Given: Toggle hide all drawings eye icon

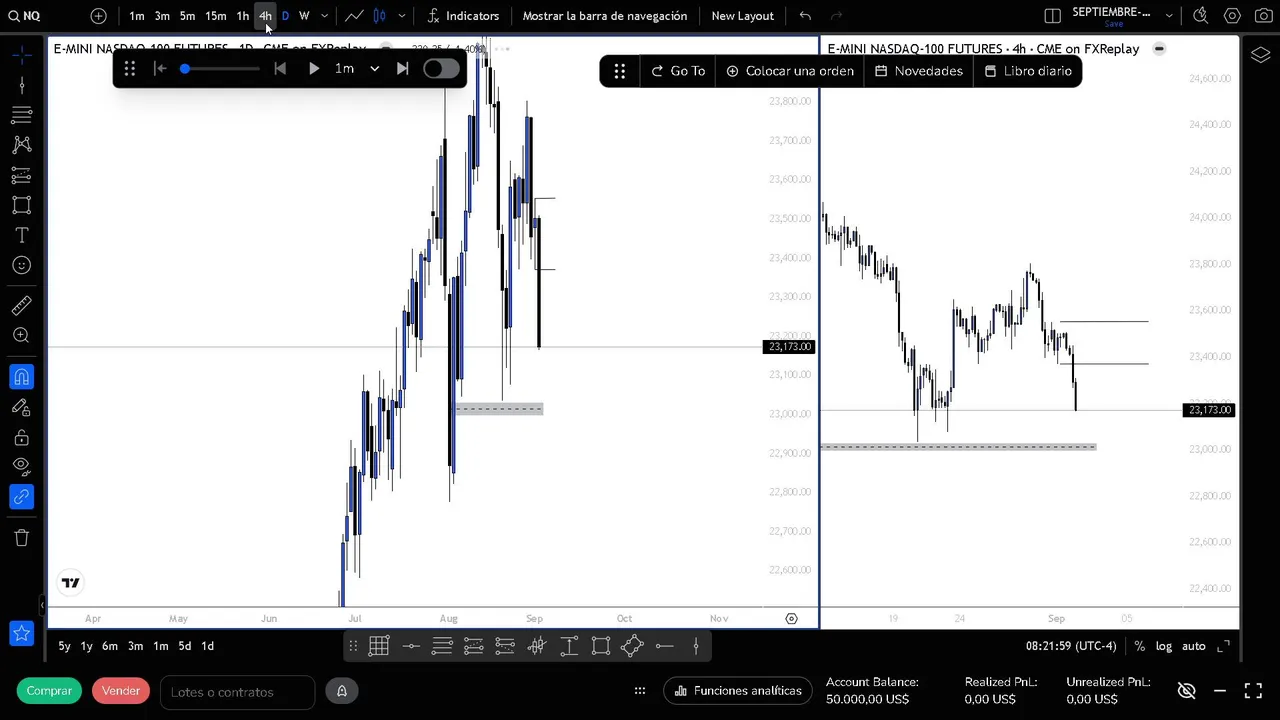Looking at the screenshot, I should tap(21, 466).
